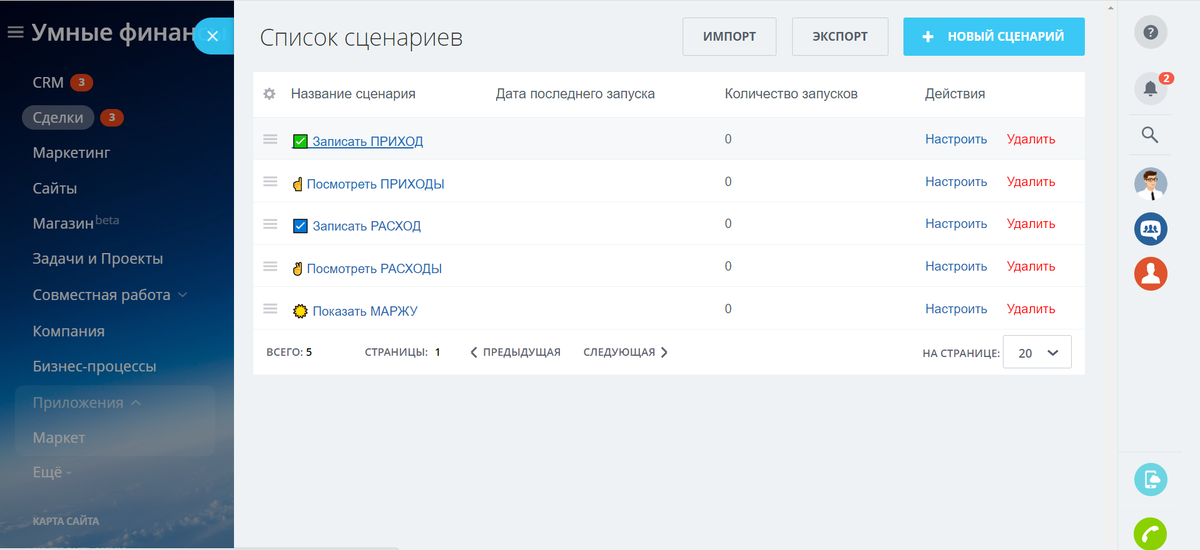Click the hamburger menu icon beside Умные финансы
The image size is (1200, 550).
(x=15, y=32)
